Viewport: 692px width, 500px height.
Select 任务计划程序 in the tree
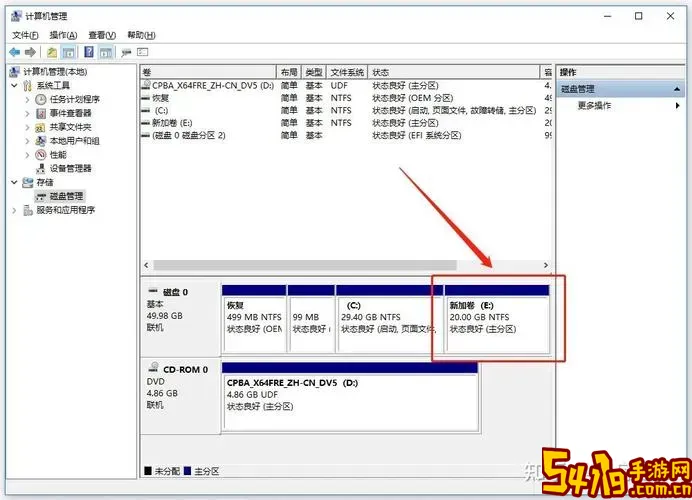pyautogui.click(x=74, y=99)
